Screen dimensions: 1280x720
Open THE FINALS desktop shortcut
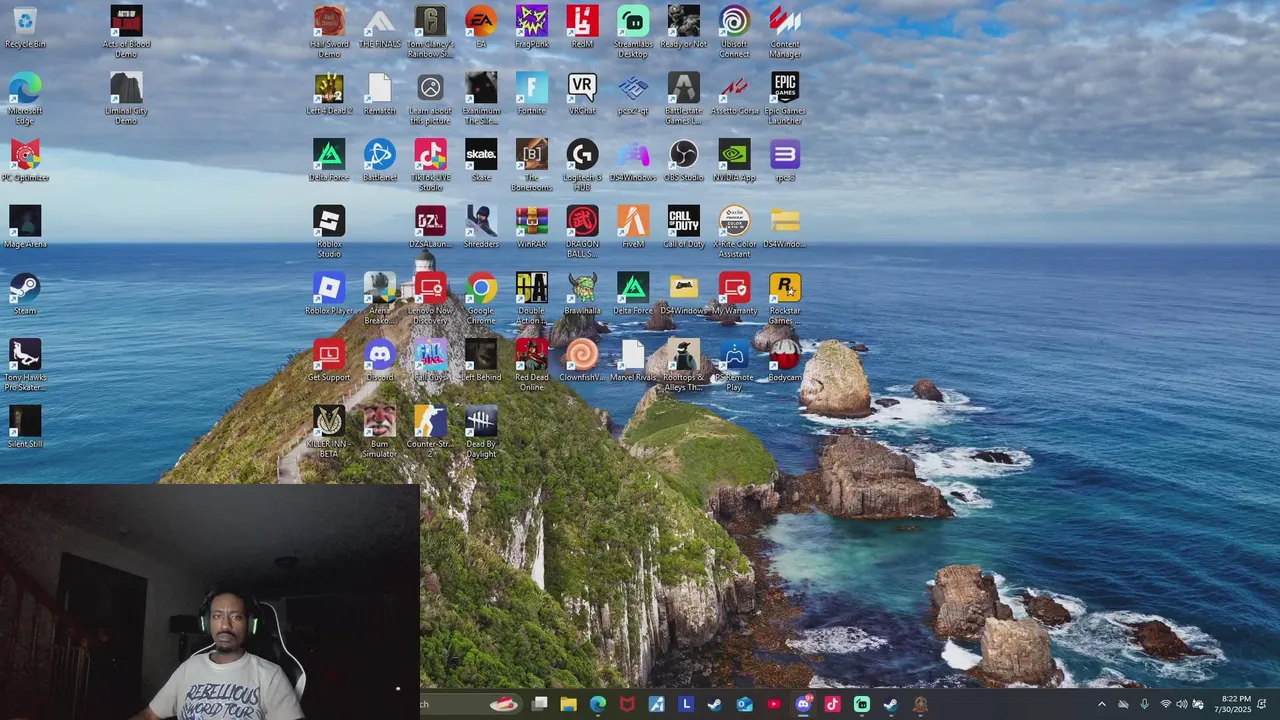coord(379,28)
